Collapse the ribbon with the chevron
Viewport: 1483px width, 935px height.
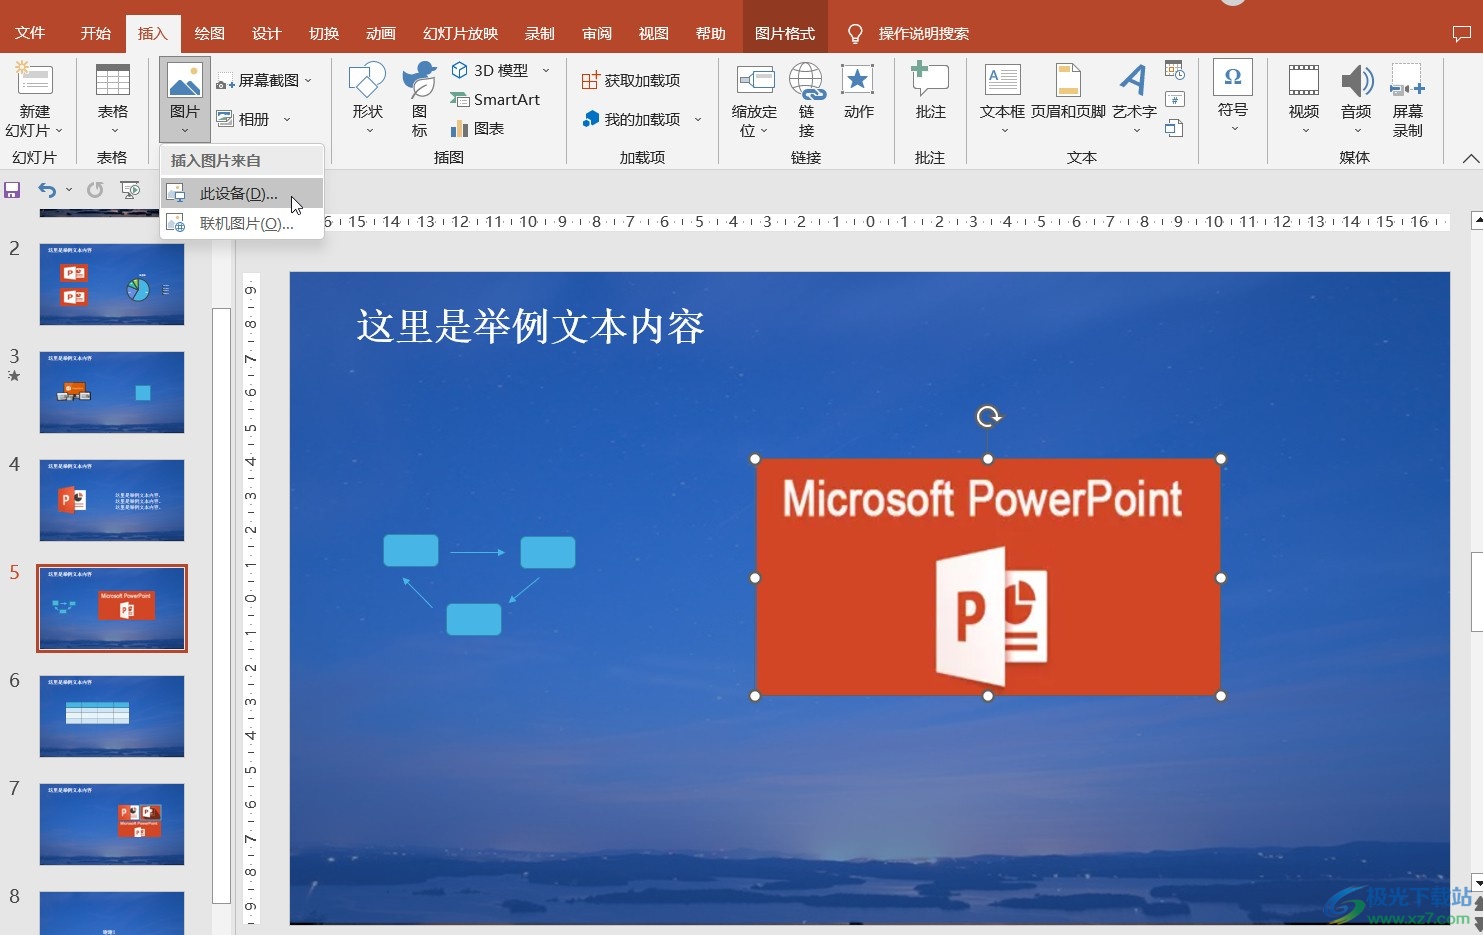point(1470,158)
